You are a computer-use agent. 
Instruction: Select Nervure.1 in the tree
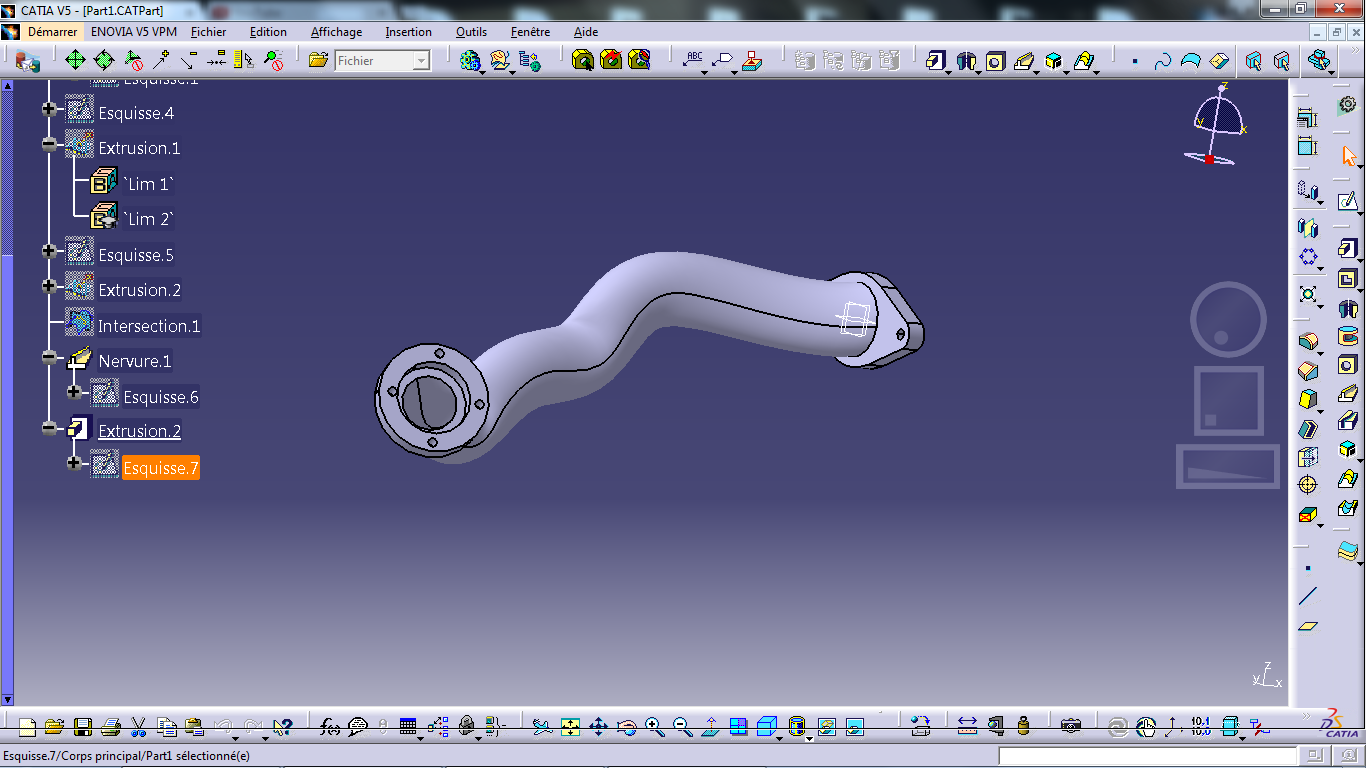pos(135,361)
